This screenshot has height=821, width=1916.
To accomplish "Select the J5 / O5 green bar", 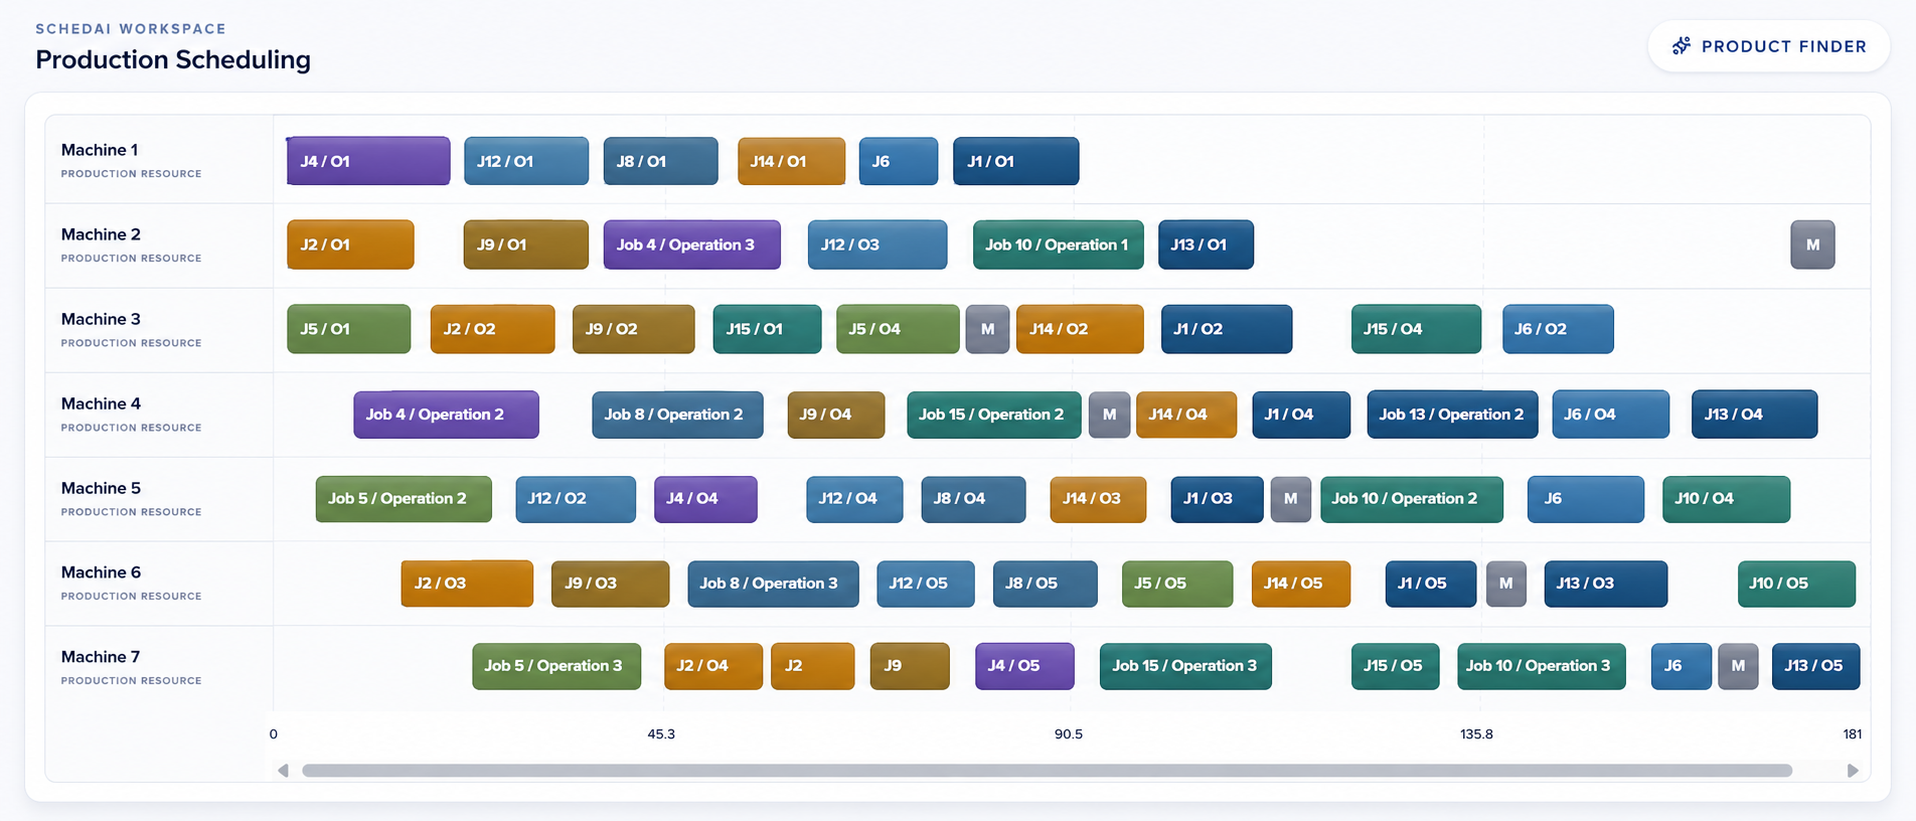I will (1177, 583).
